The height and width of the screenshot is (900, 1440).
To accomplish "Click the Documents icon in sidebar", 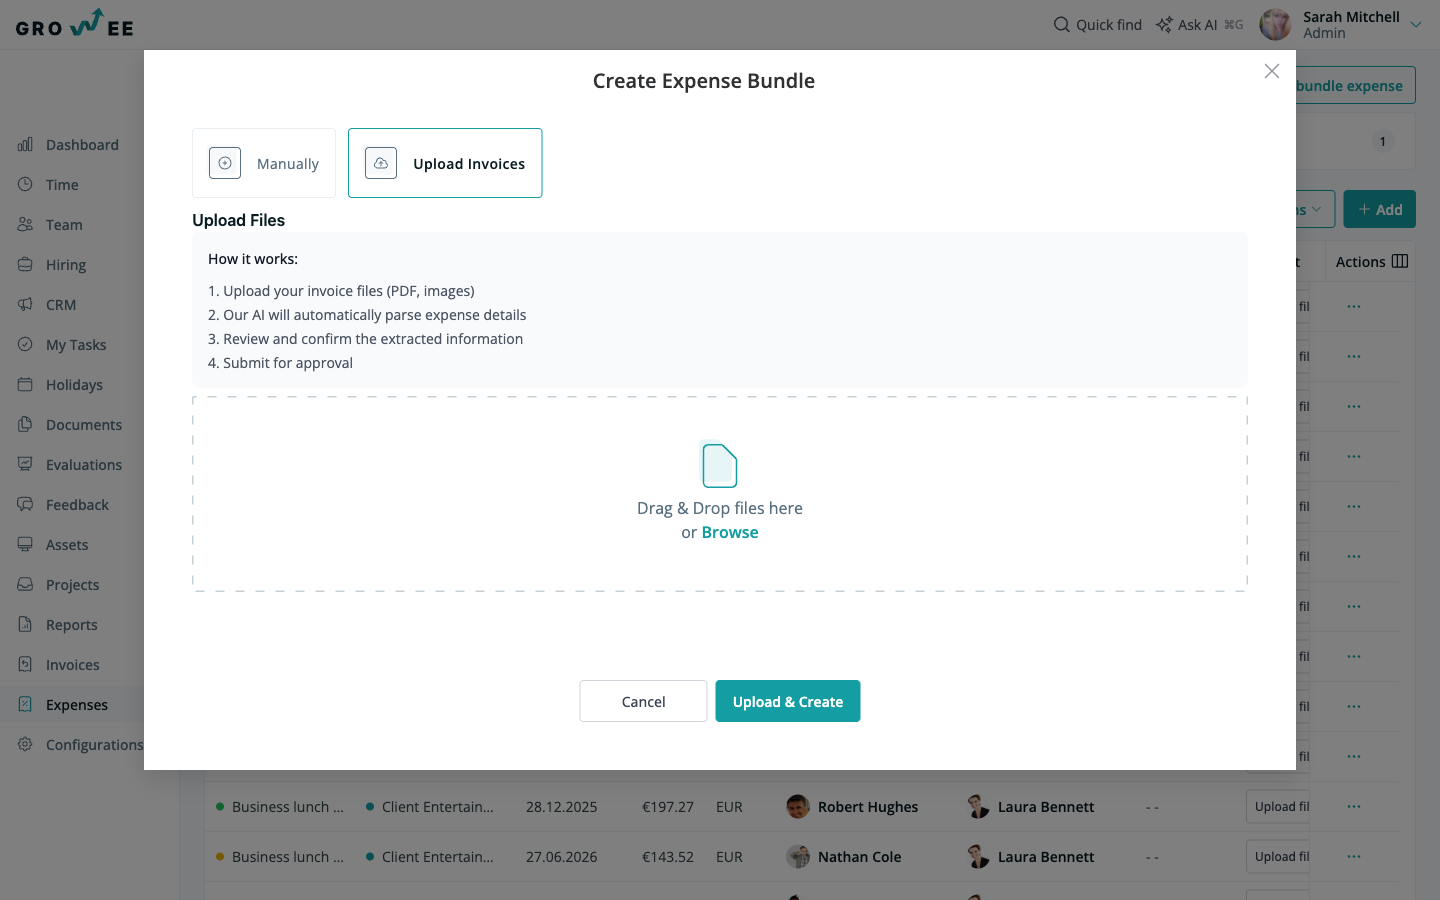I will [x=25, y=425].
